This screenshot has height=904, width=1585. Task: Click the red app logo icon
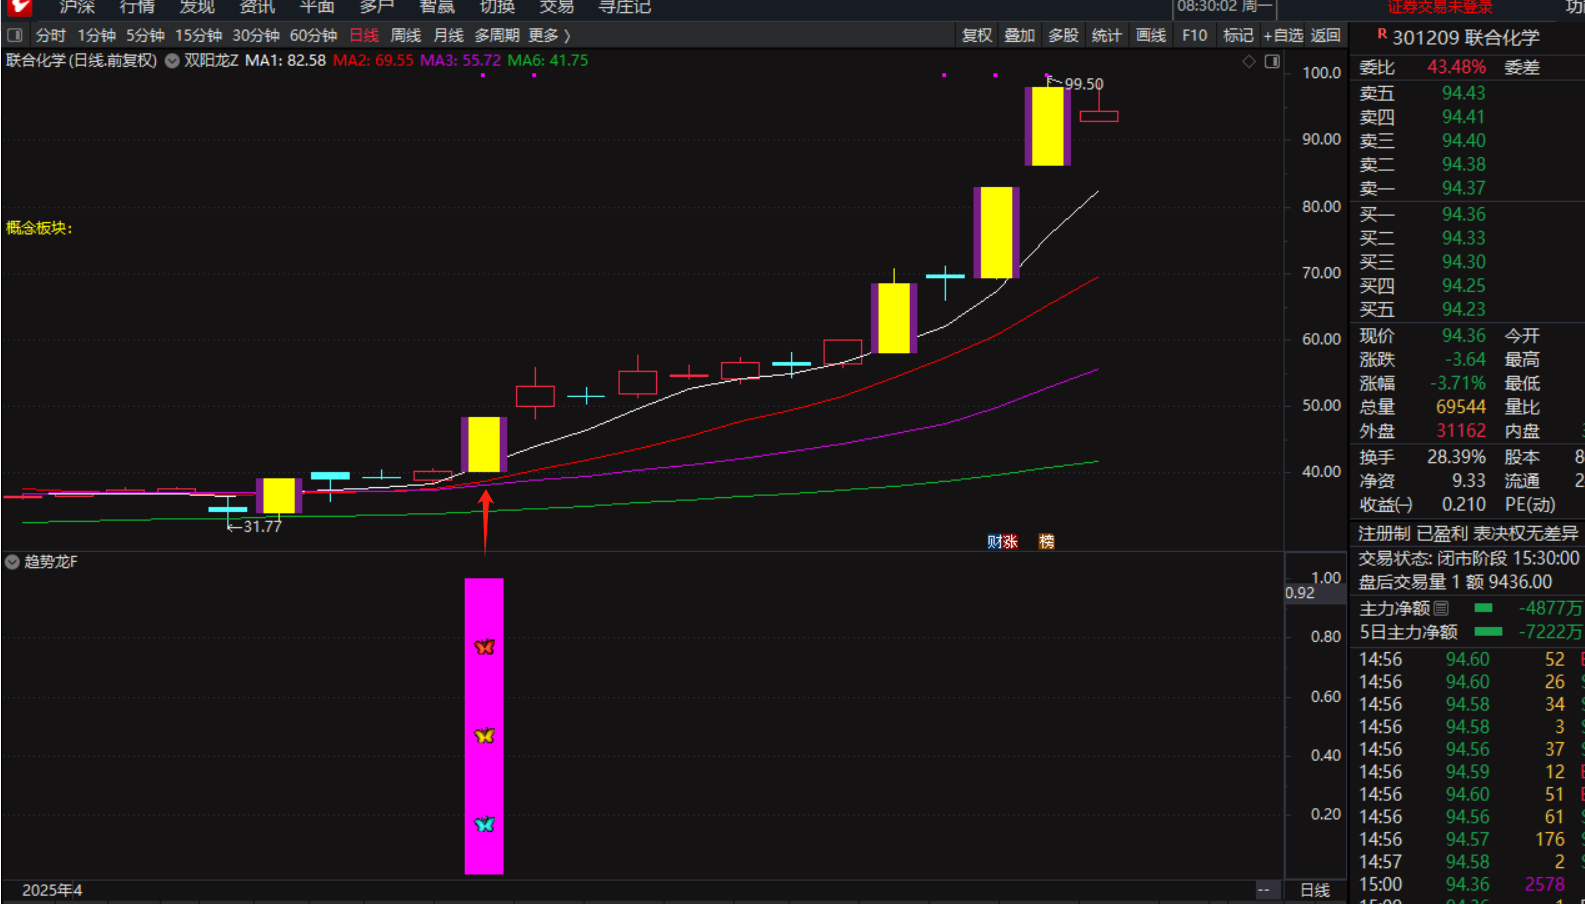coord(19,7)
